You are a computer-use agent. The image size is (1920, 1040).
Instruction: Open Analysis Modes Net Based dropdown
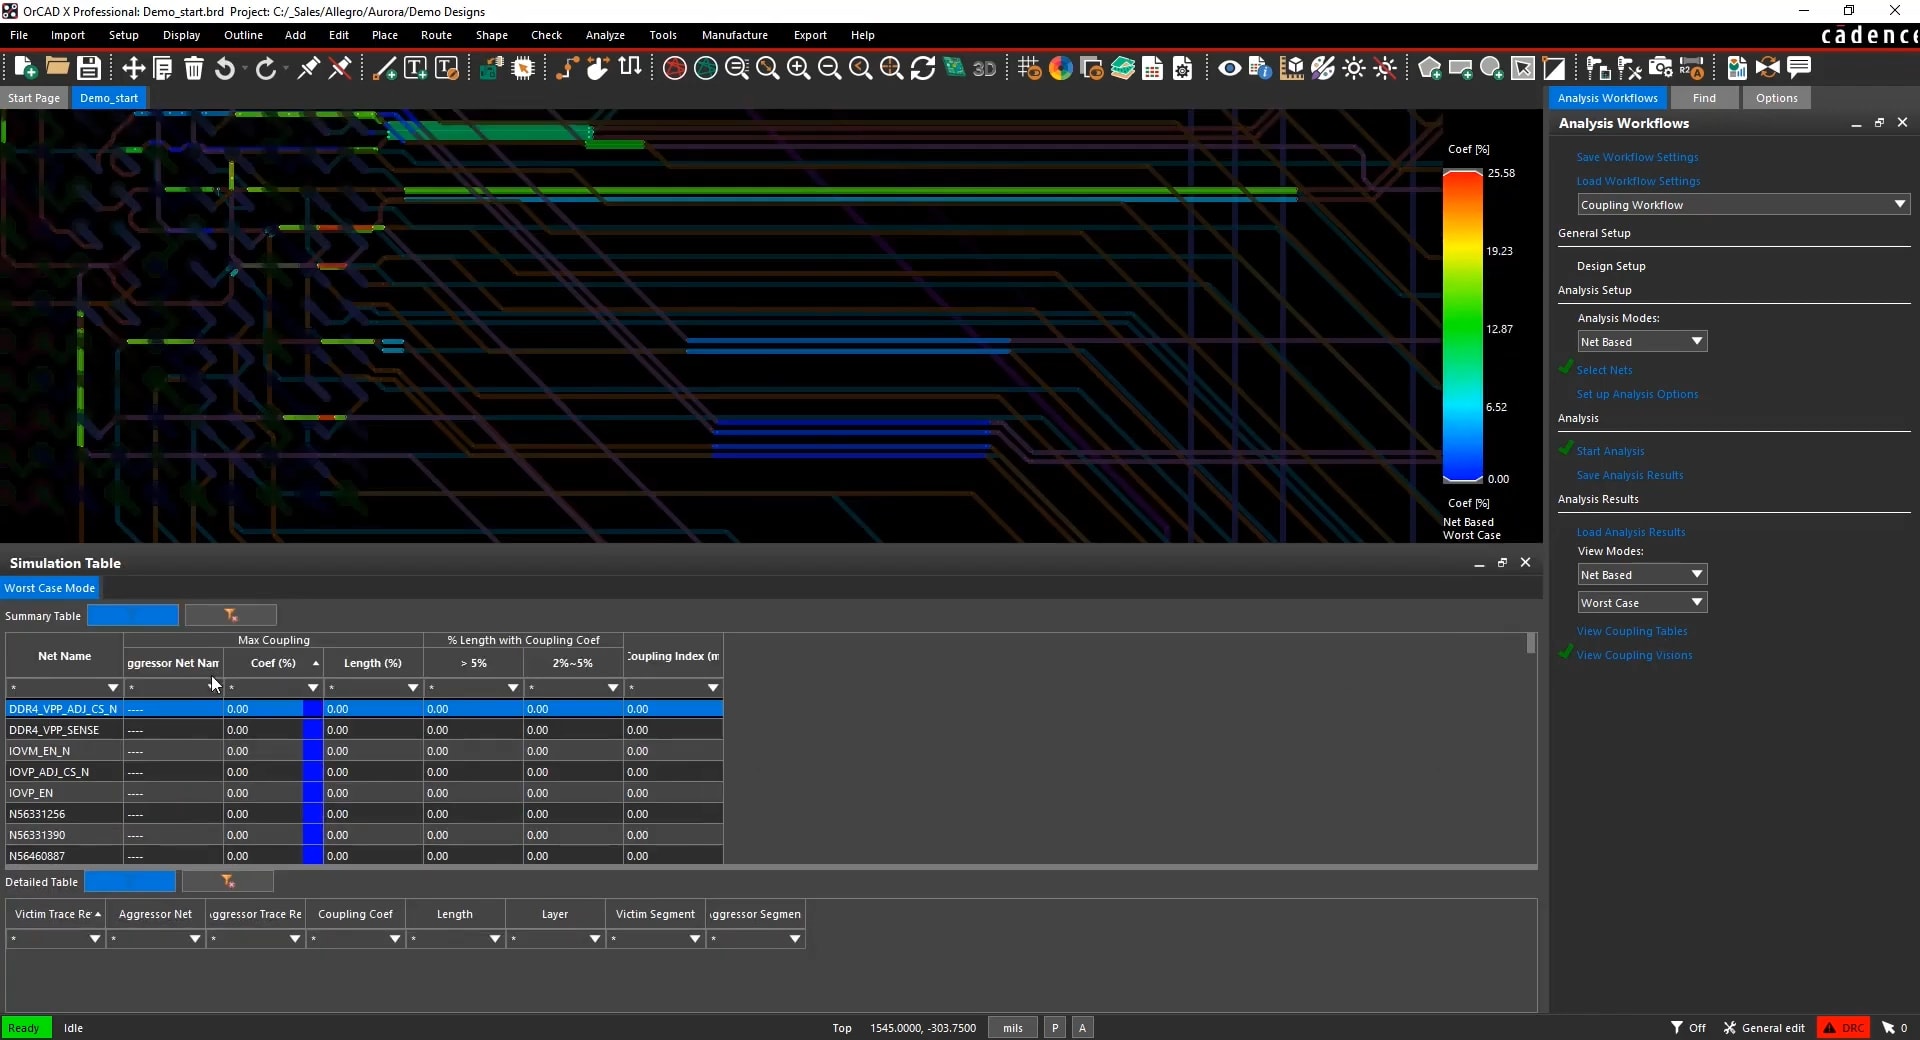coord(1642,342)
